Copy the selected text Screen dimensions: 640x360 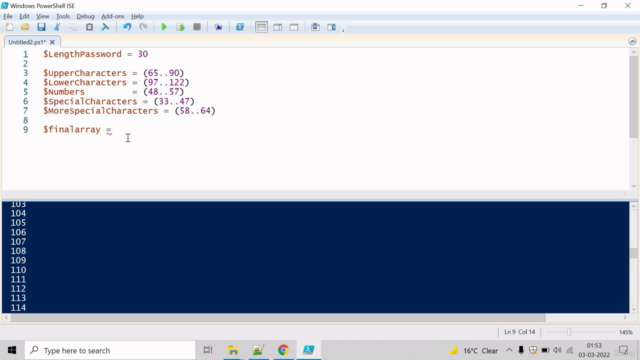(x=73, y=27)
